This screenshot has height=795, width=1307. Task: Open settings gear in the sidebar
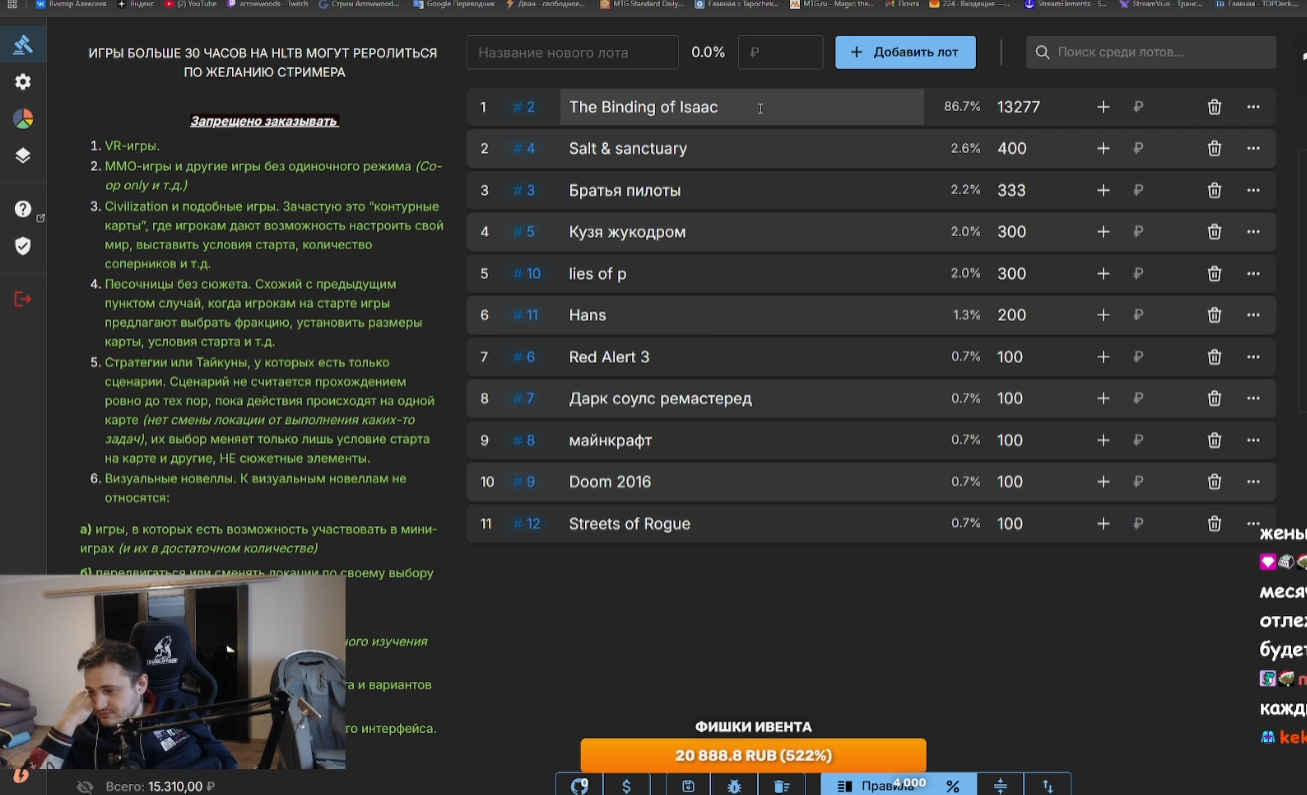click(23, 82)
